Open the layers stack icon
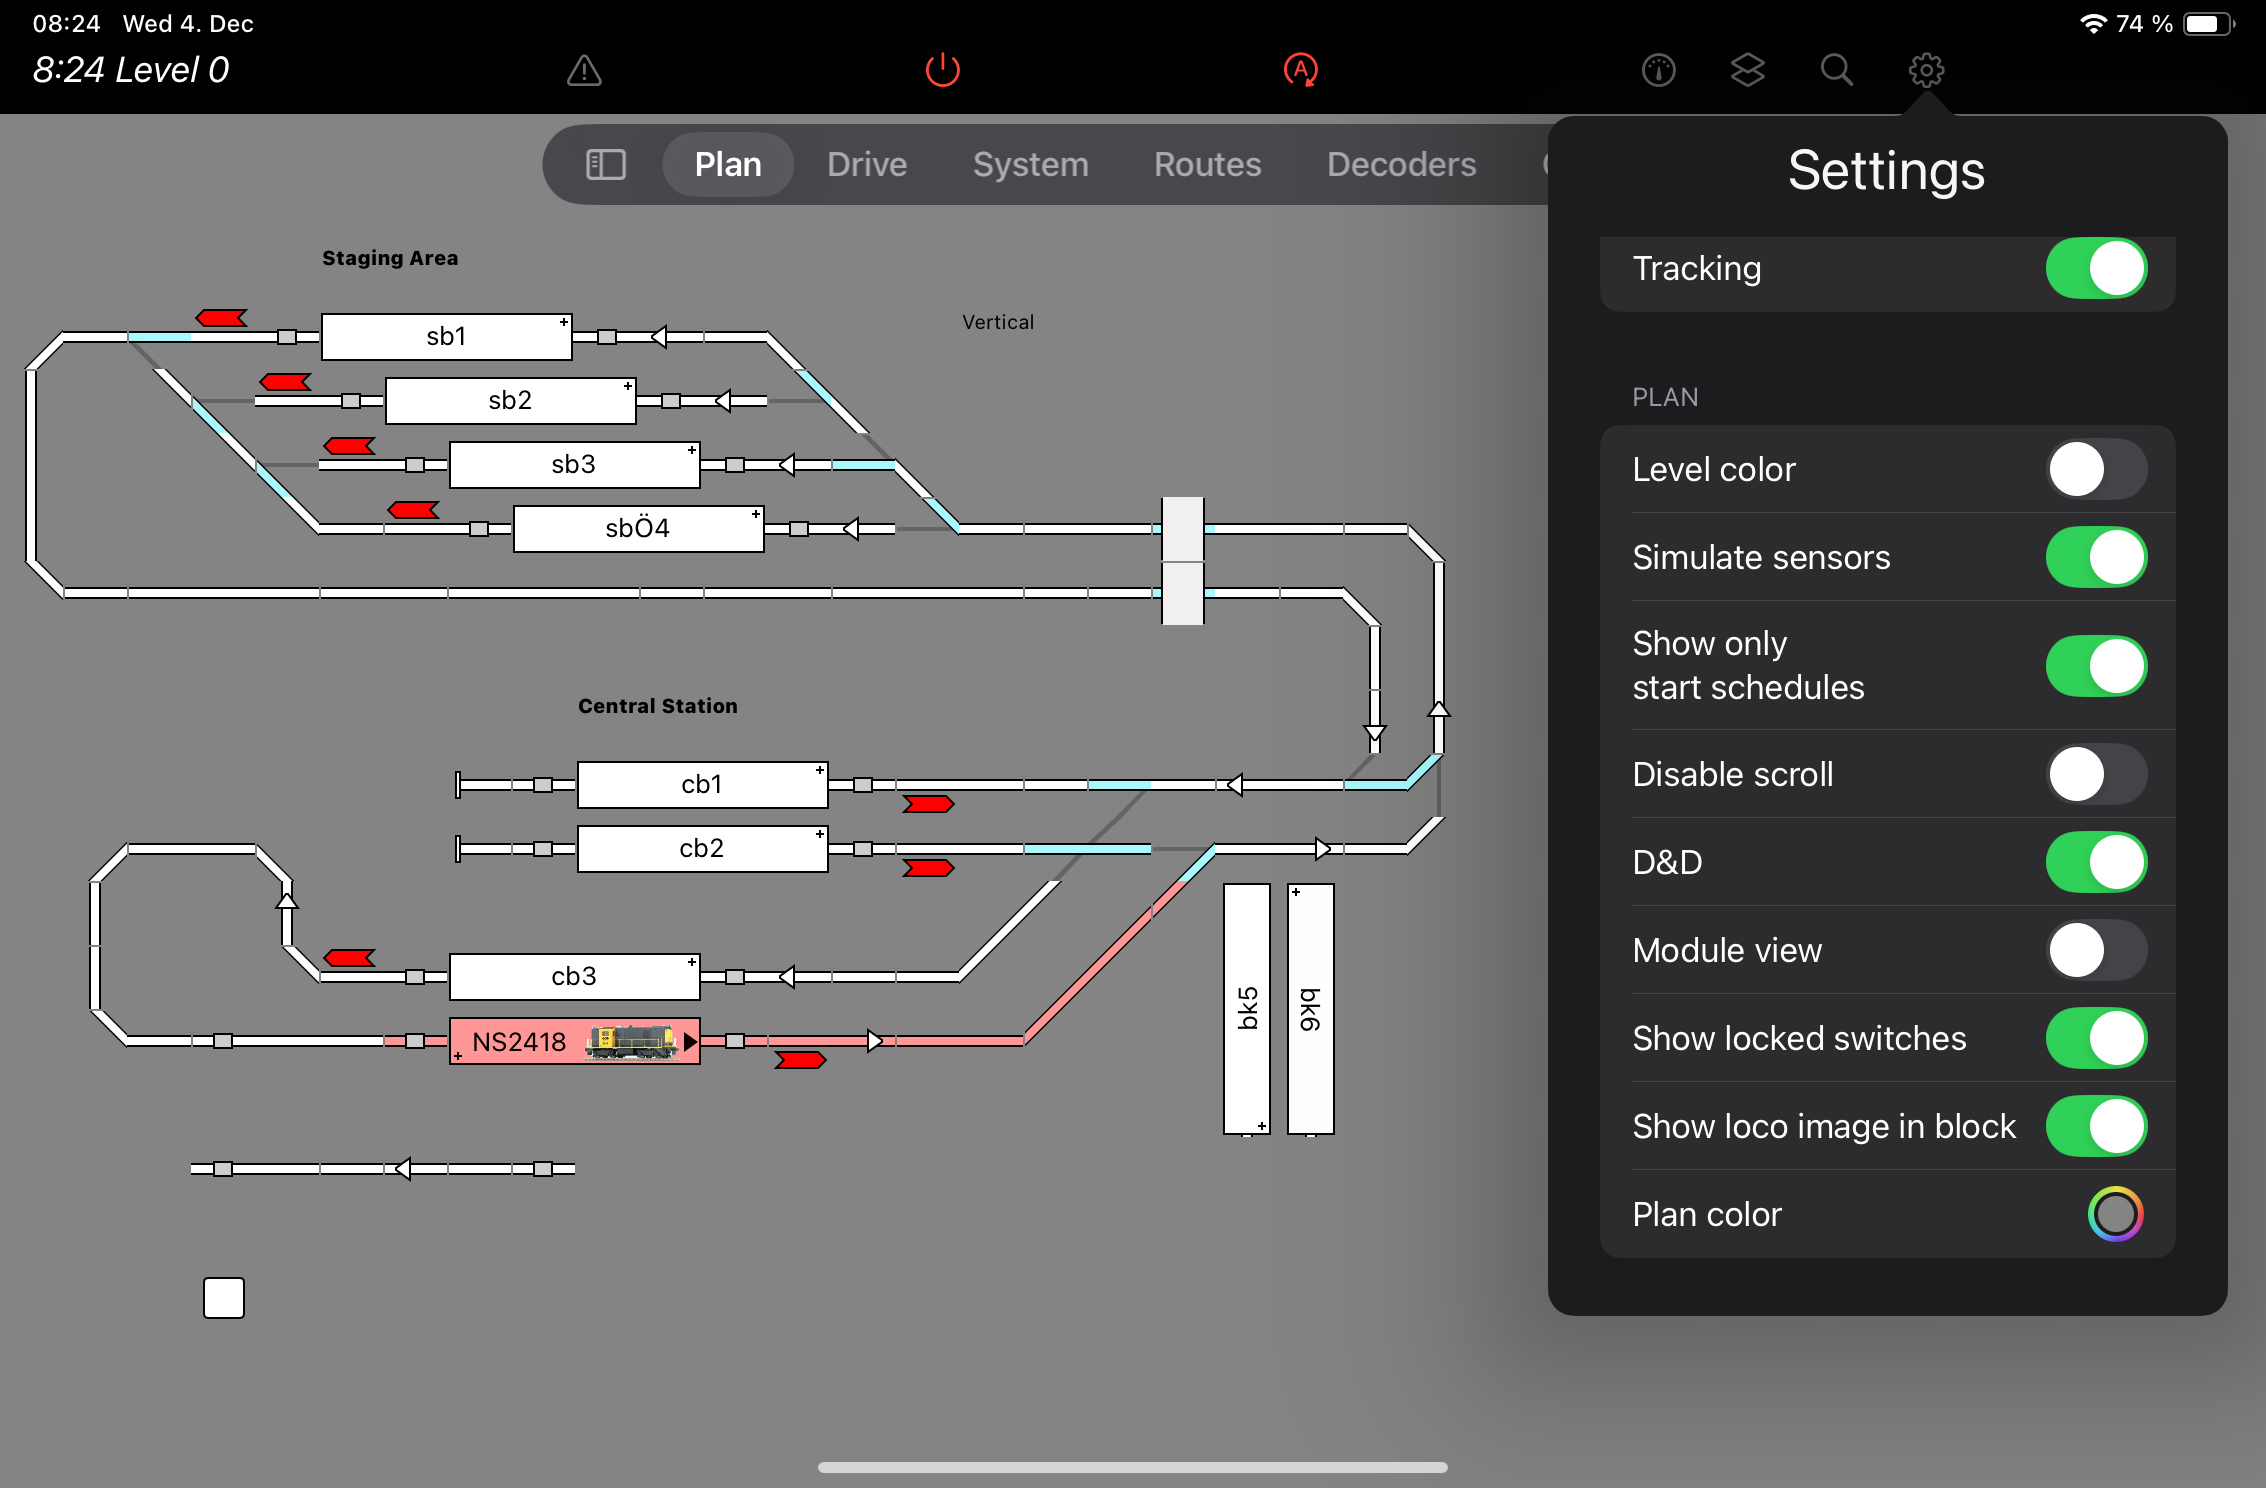2266x1488 pixels. pyautogui.click(x=1747, y=70)
